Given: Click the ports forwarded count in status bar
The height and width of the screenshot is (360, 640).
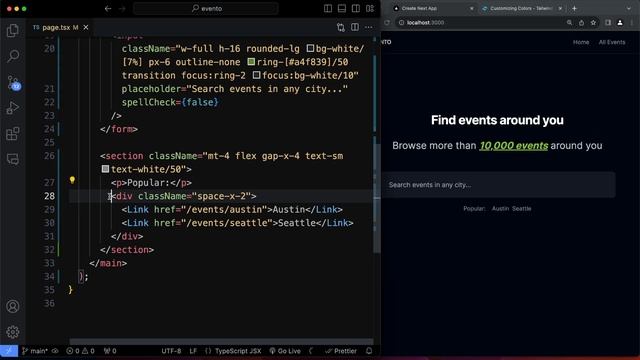Looking at the screenshot, I should coord(110,351).
